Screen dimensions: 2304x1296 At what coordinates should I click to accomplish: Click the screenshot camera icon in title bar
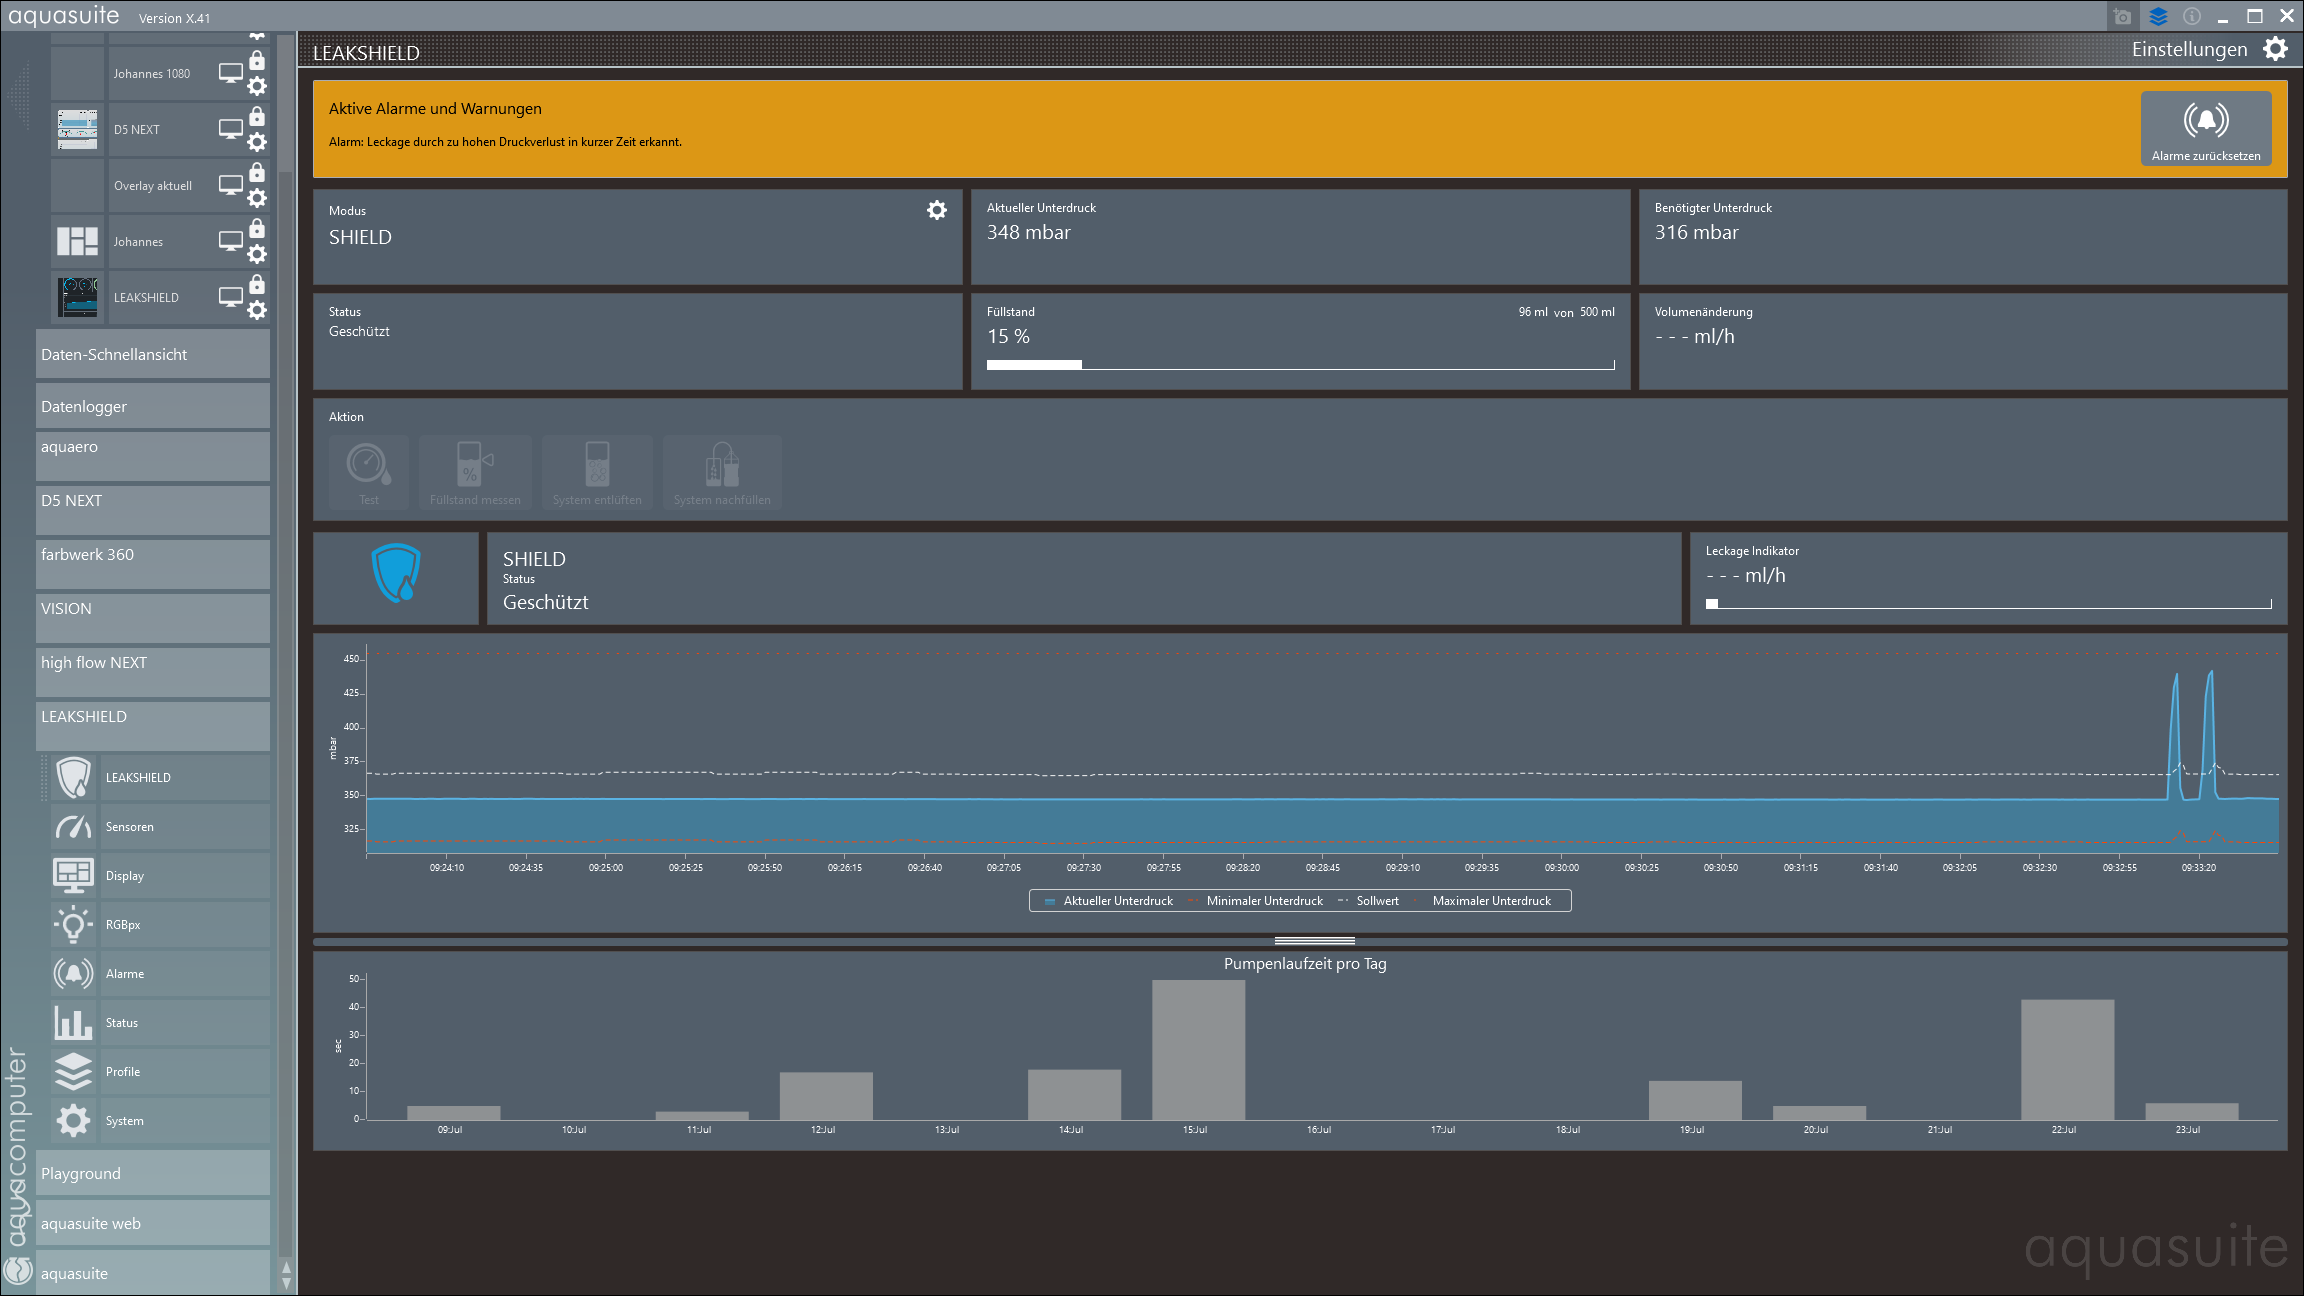[2122, 16]
